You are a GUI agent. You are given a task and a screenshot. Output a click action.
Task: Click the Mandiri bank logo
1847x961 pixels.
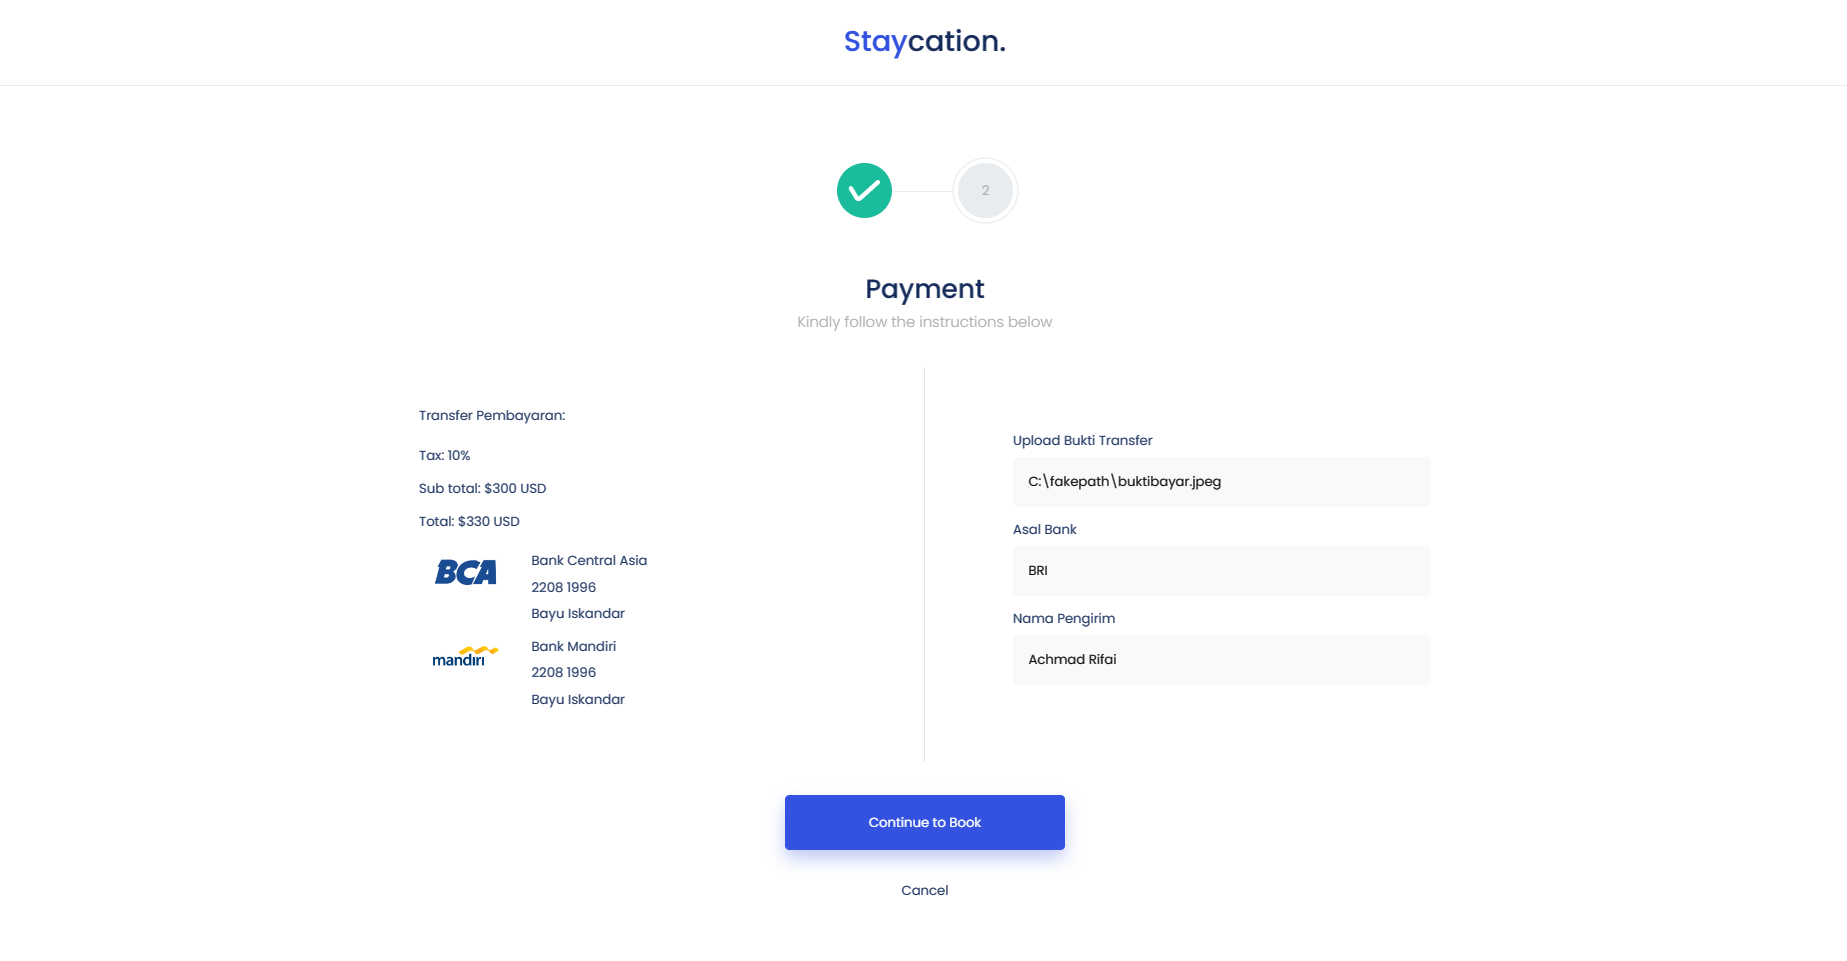click(x=465, y=657)
